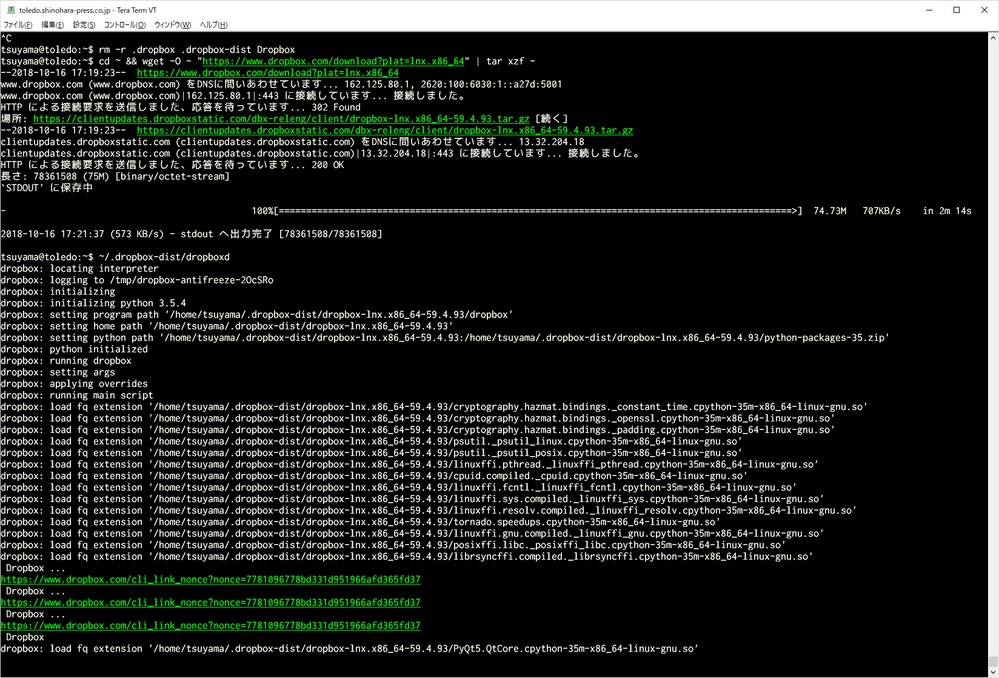999x678 pixels.
Task: Click 'dropbox: locating interpreter' line
Action: pos(80,268)
